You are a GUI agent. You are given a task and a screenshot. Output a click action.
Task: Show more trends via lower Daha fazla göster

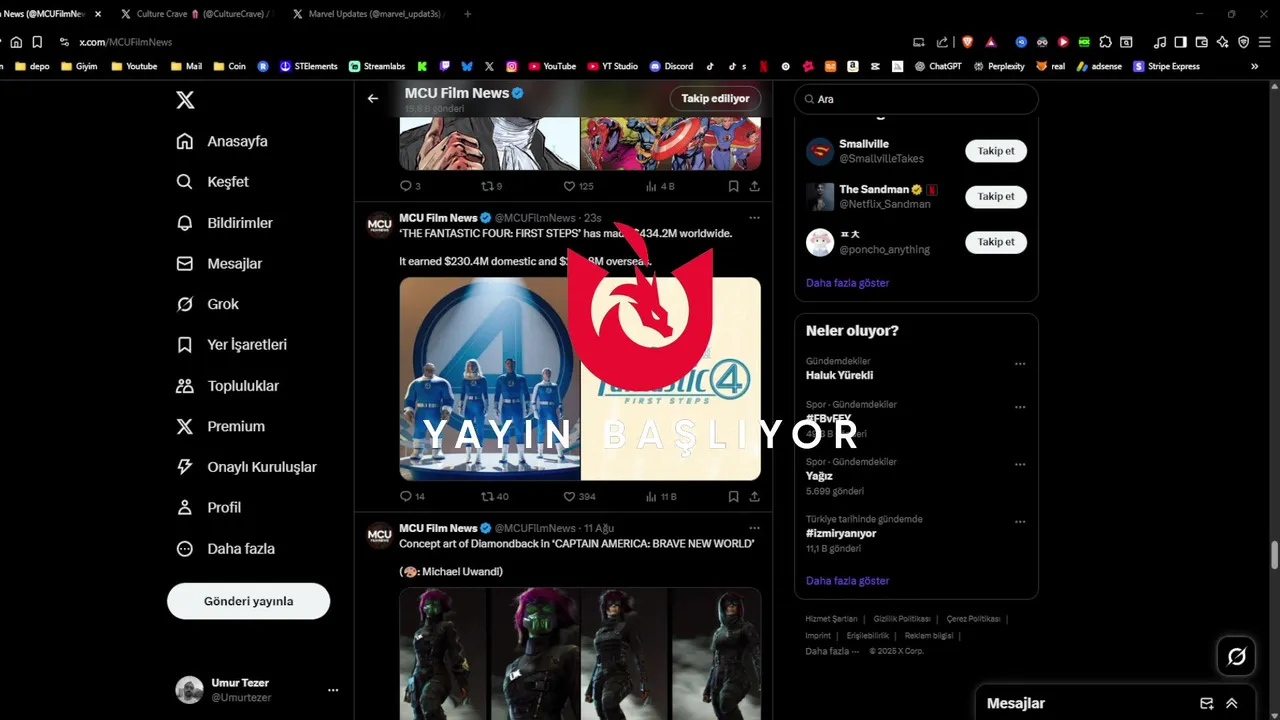(x=847, y=581)
